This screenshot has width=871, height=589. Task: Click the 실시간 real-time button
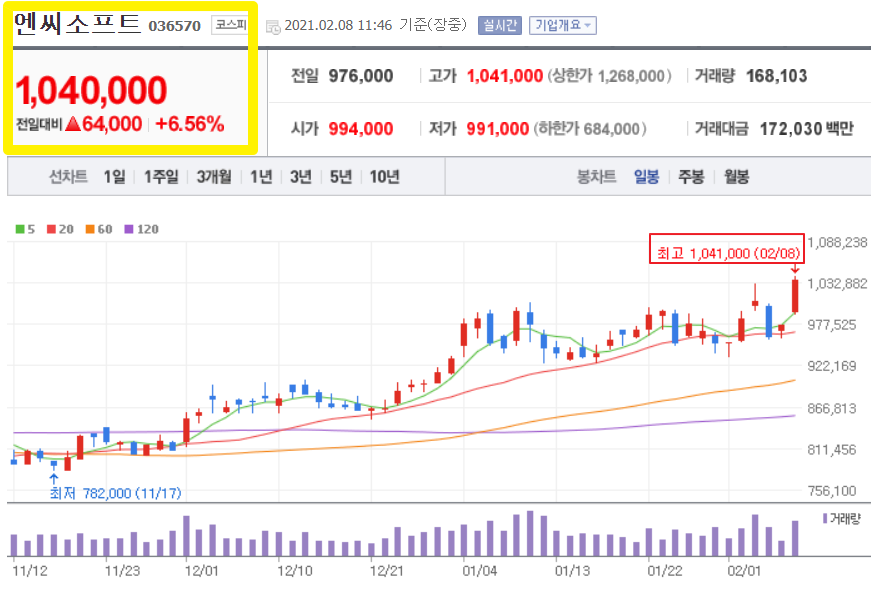pyautogui.click(x=499, y=25)
